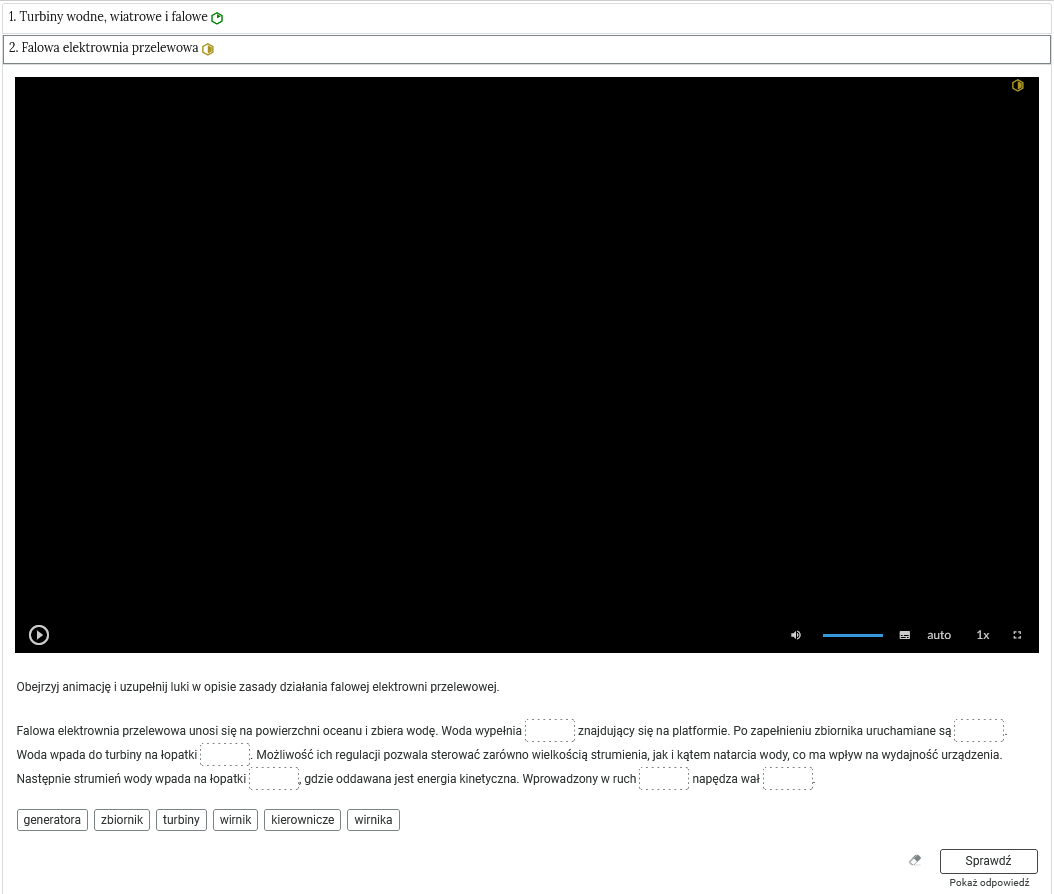The width and height of the screenshot is (1054, 894).
Task: Mute the video with the speaker icon
Action: tap(796, 635)
